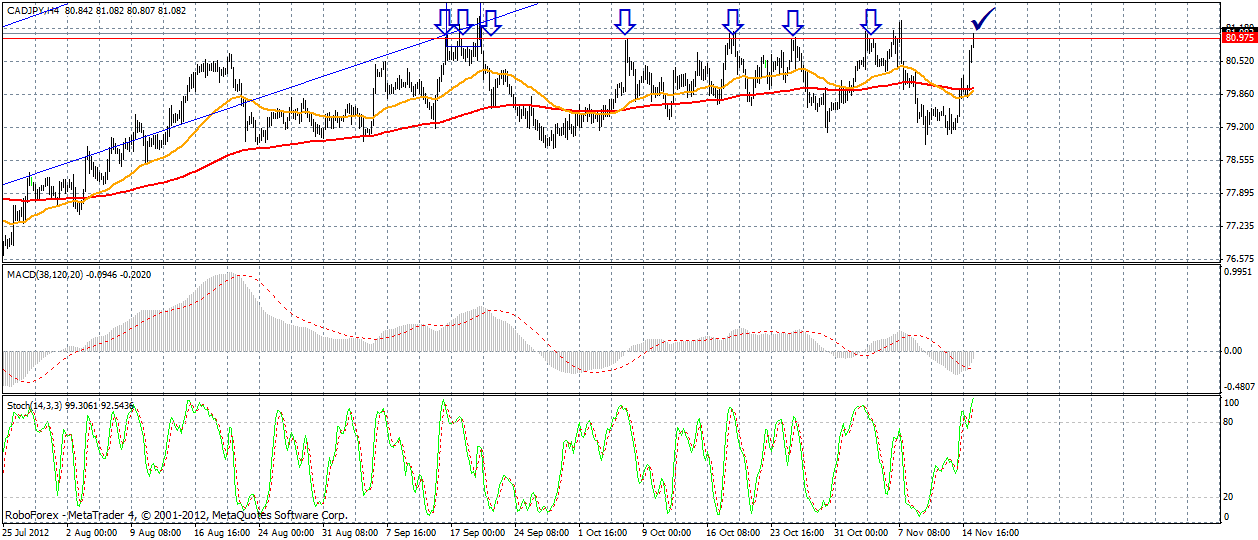This screenshot has width=1258, height=540.
Task: Click the 16 Aug 16:00 time label
Action: point(222,533)
